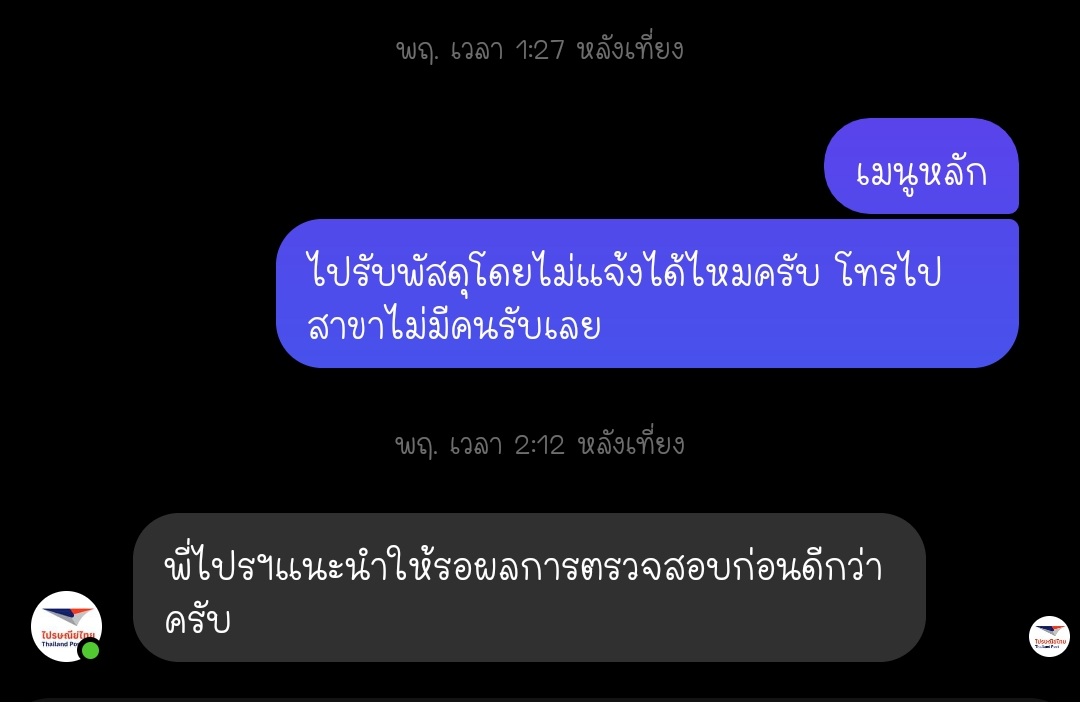The image size is (1080, 702).
Task: Click the text สาขาไม่มีคนรับเลย in purple bubble
Action: tap(454, 326)
